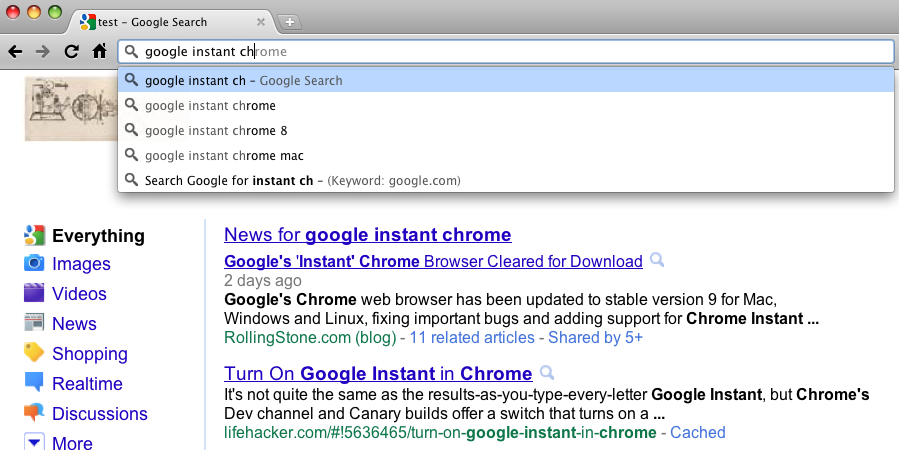Click the yellow price tag Shopping icon
Image resolution: width=899 pixels, height=450 pixels.
point(34,352)
